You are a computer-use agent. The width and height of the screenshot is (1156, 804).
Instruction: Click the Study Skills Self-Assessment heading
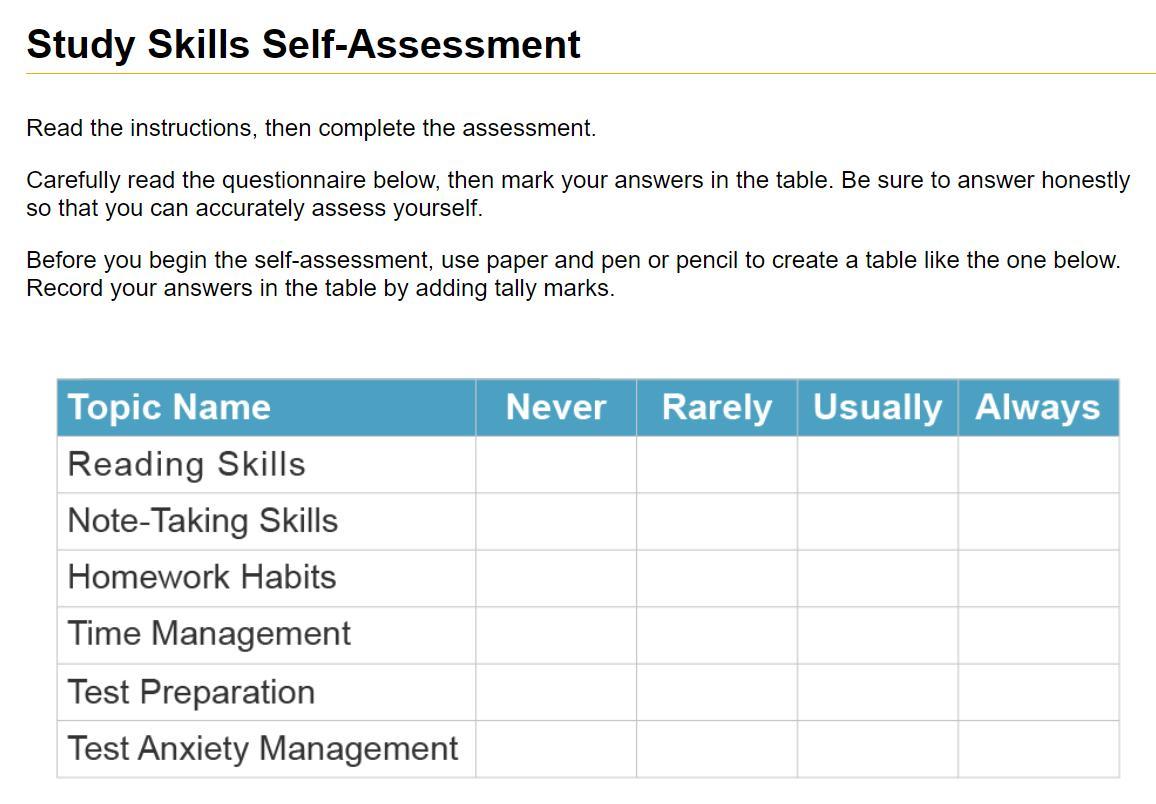tap(303, 45)
